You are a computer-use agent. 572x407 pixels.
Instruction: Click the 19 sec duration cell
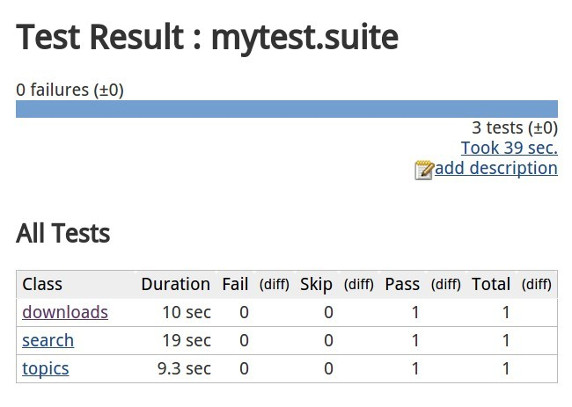click(186, 341)
